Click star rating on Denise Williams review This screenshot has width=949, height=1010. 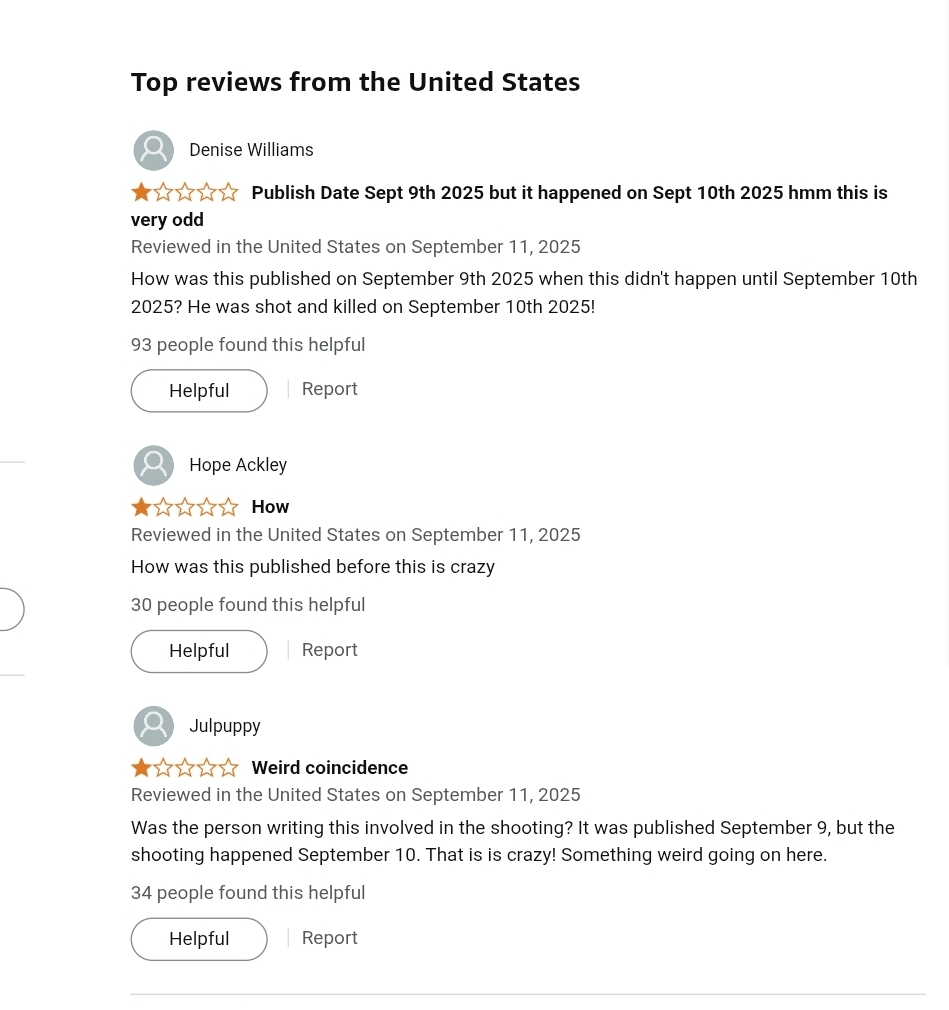click(185, 192)
